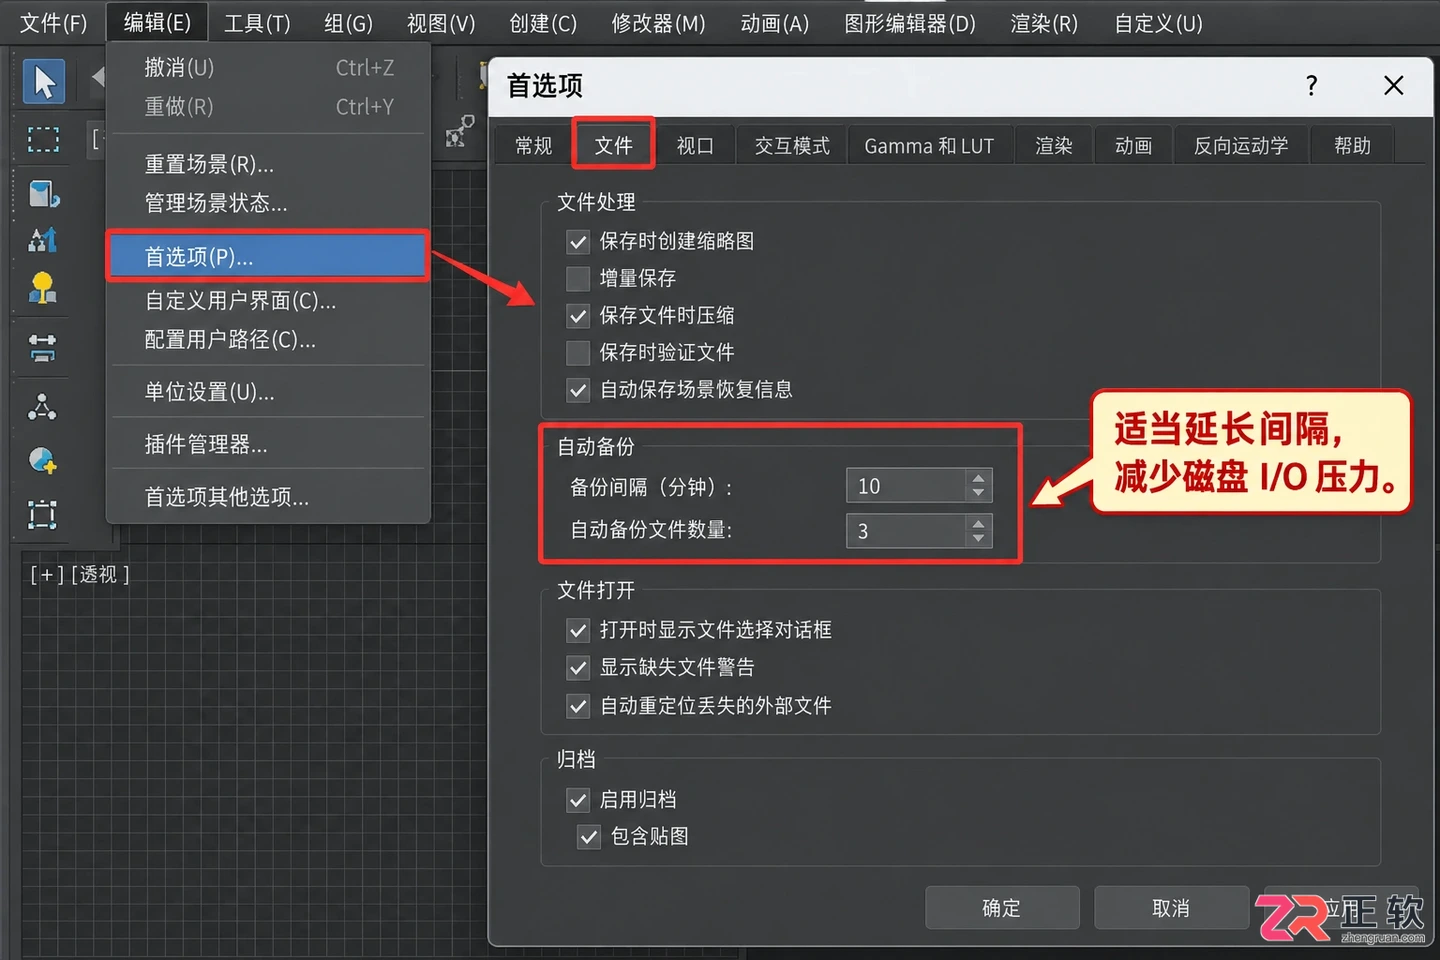
Task: Click the document rotate icon in left toolbar
Action: pos(43,193)
